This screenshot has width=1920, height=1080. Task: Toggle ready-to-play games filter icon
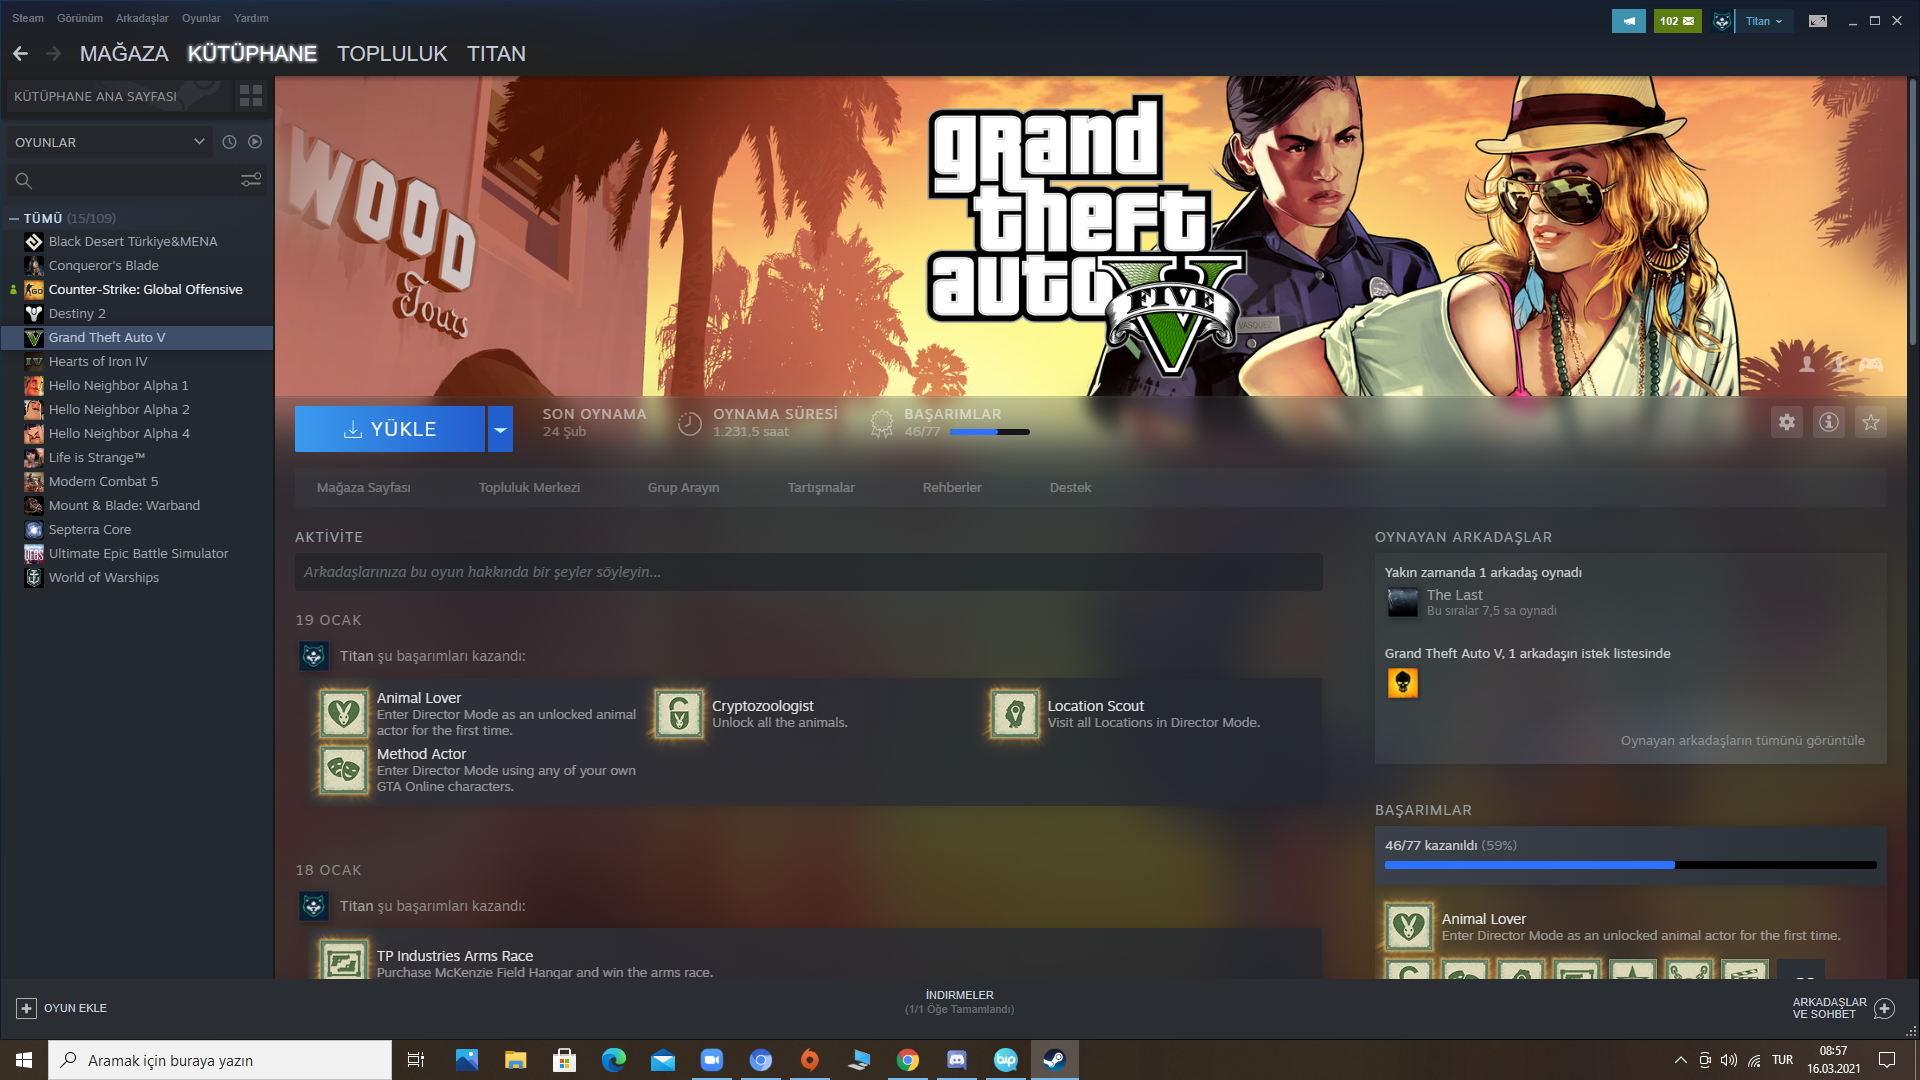[x=255, y=142]
